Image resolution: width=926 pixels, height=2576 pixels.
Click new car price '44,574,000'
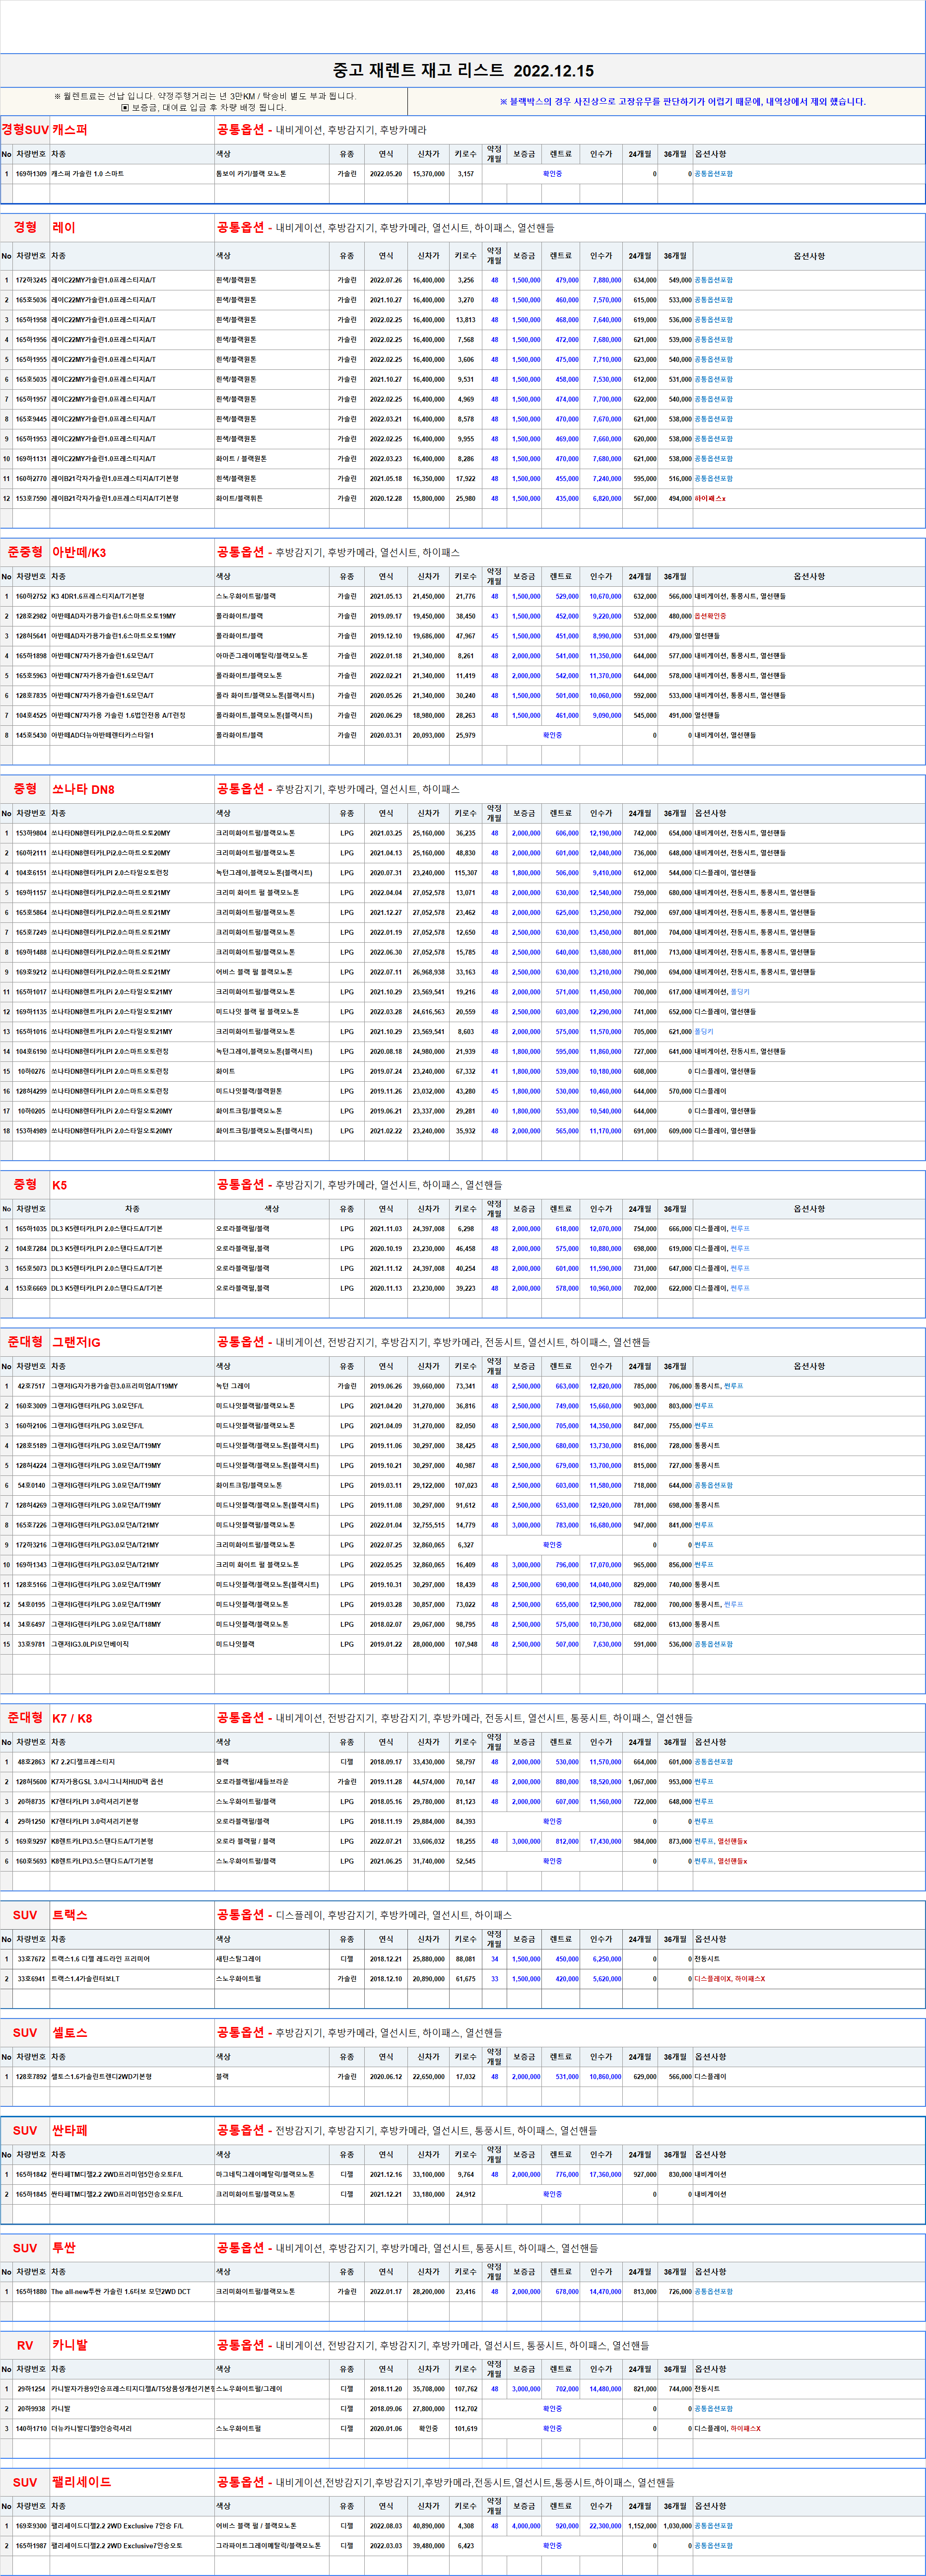click(x=428, y=1782)
